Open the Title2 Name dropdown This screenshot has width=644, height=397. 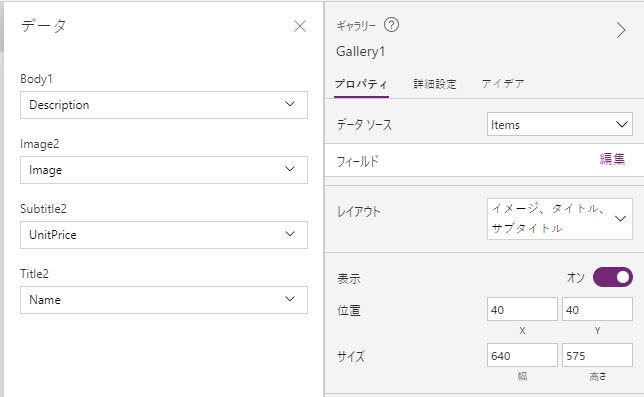(164, 300)
